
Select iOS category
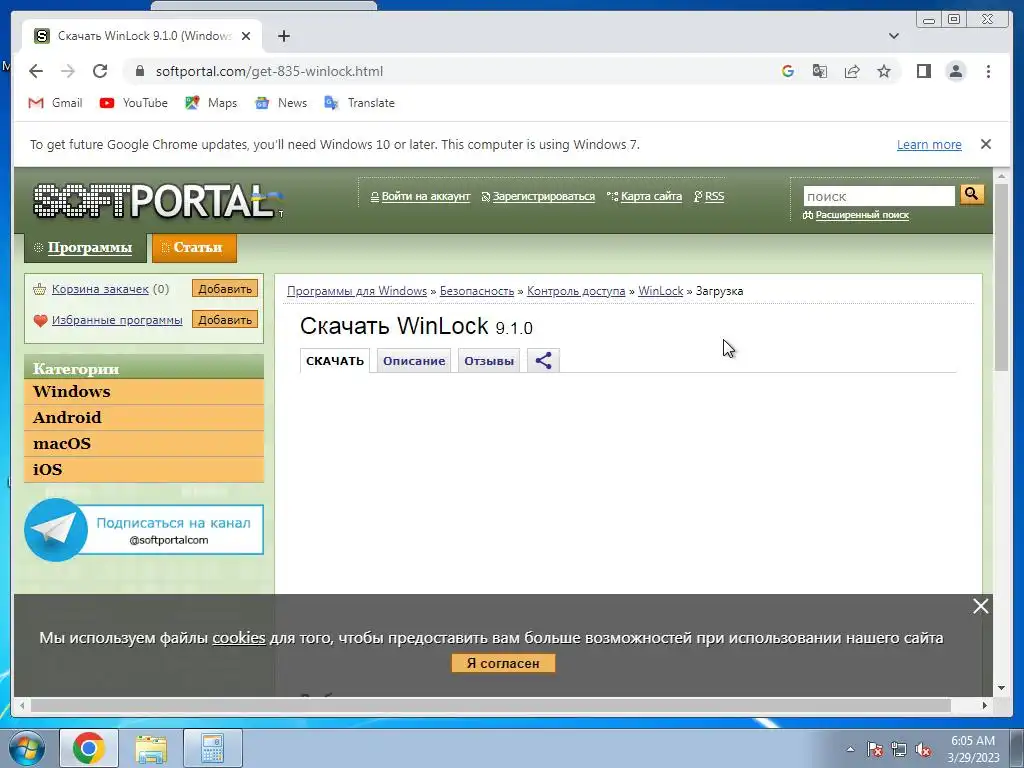pos(144,470)
